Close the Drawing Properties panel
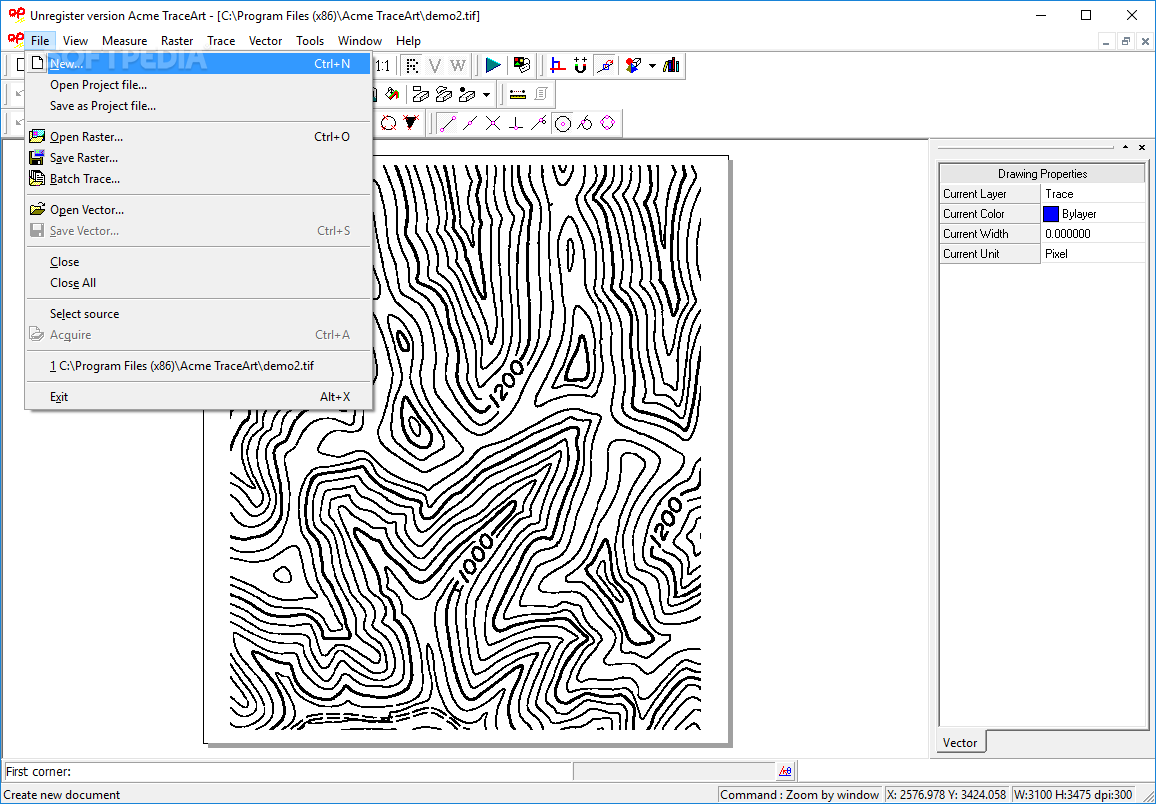This screenshot has height=804, width=1156. 1142,147
